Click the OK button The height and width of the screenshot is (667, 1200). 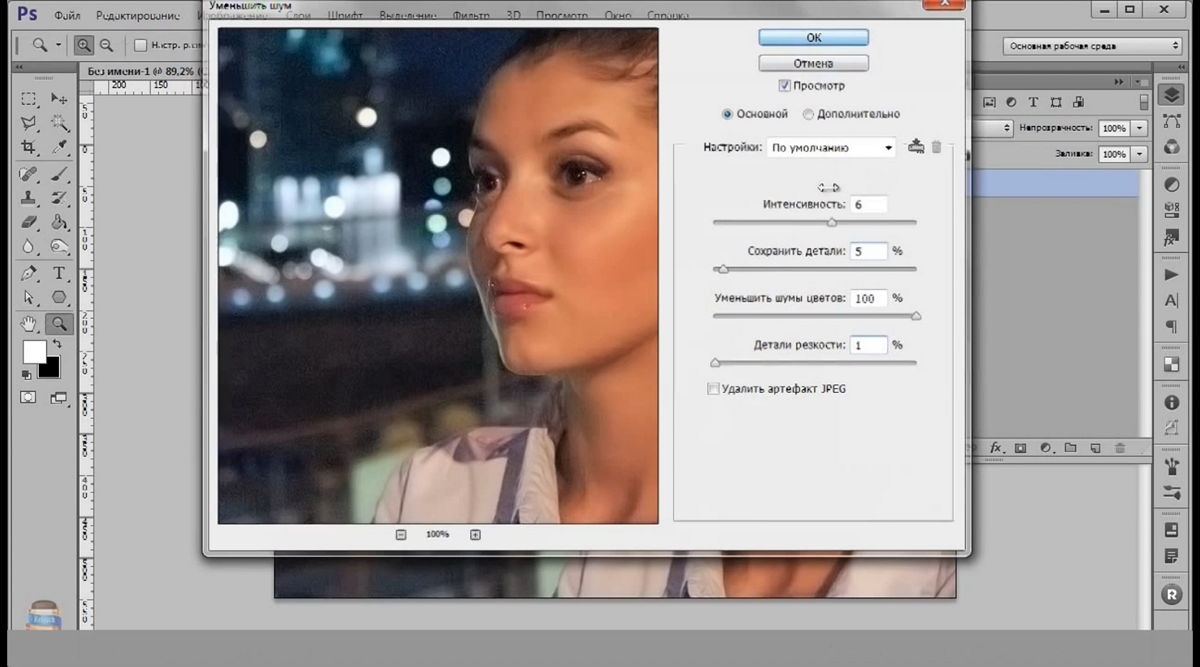(813, 37)
